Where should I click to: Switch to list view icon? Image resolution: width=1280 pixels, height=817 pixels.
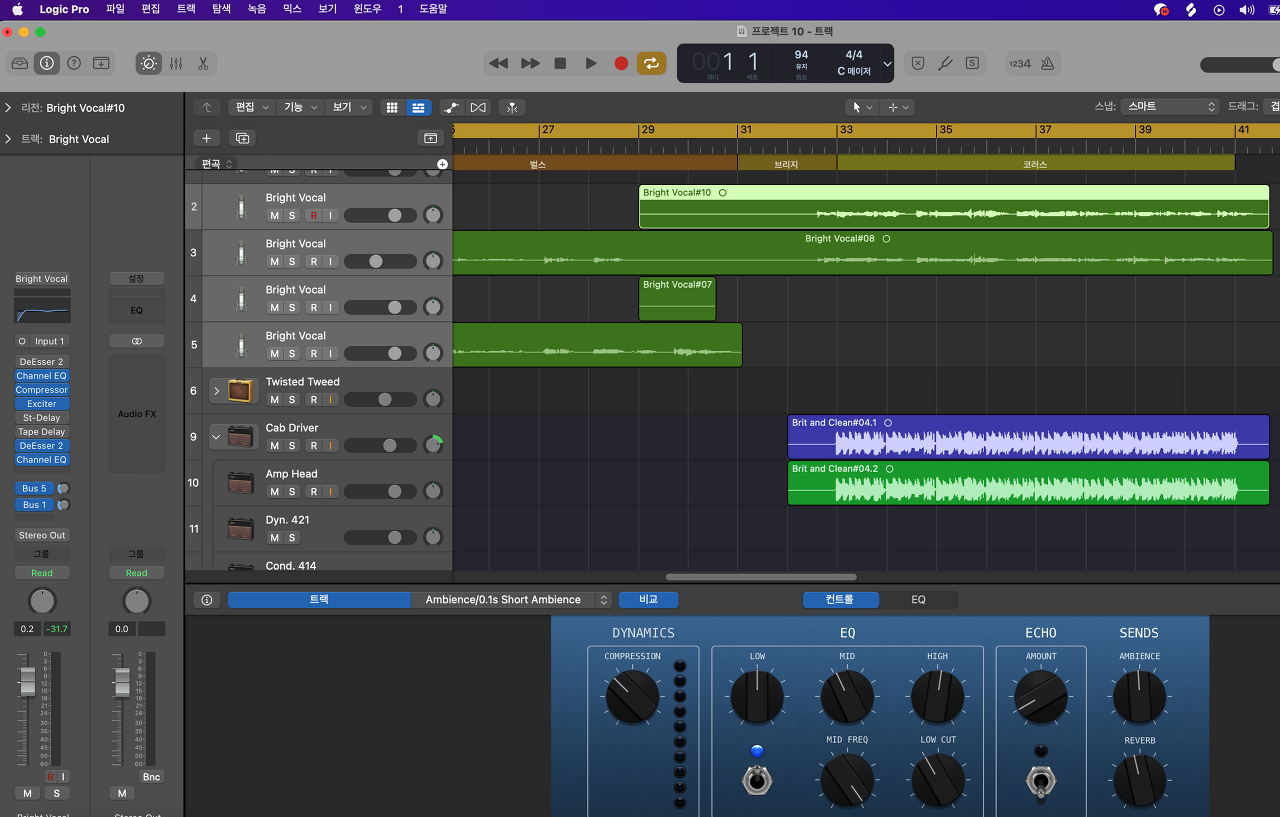click(418, 107)
